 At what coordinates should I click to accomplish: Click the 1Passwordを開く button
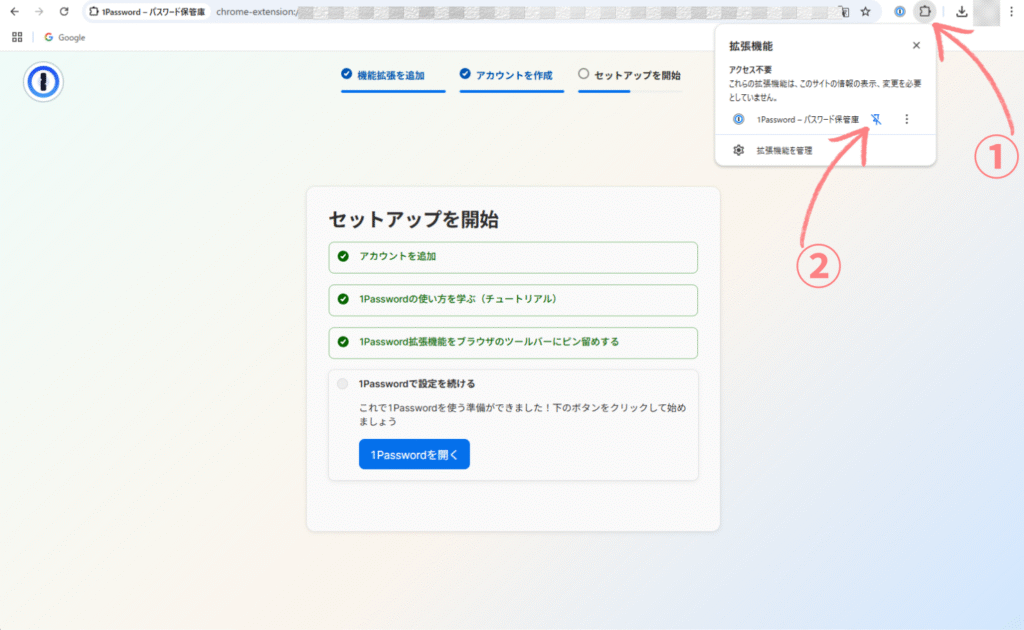point(414,454)
